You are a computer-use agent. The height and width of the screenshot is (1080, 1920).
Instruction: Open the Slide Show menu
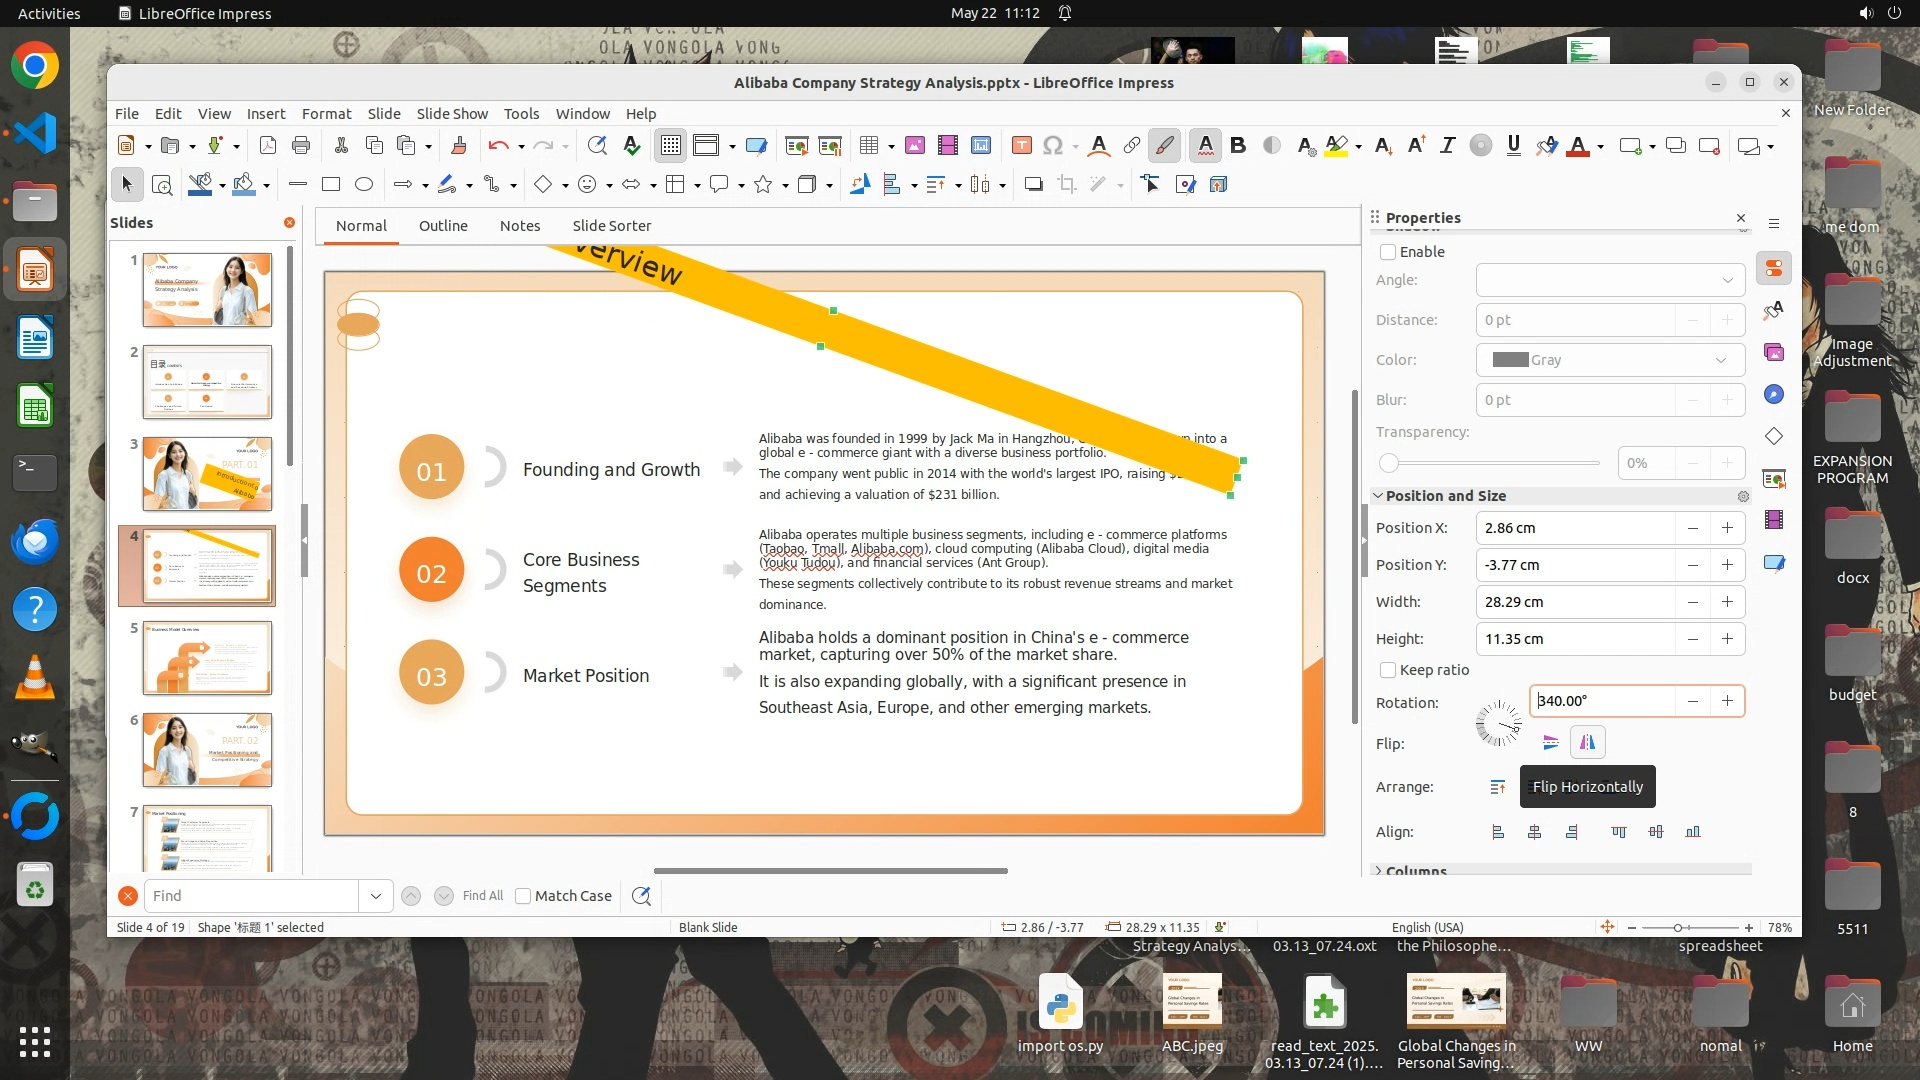pyautogui.click(x=452, y=114)
